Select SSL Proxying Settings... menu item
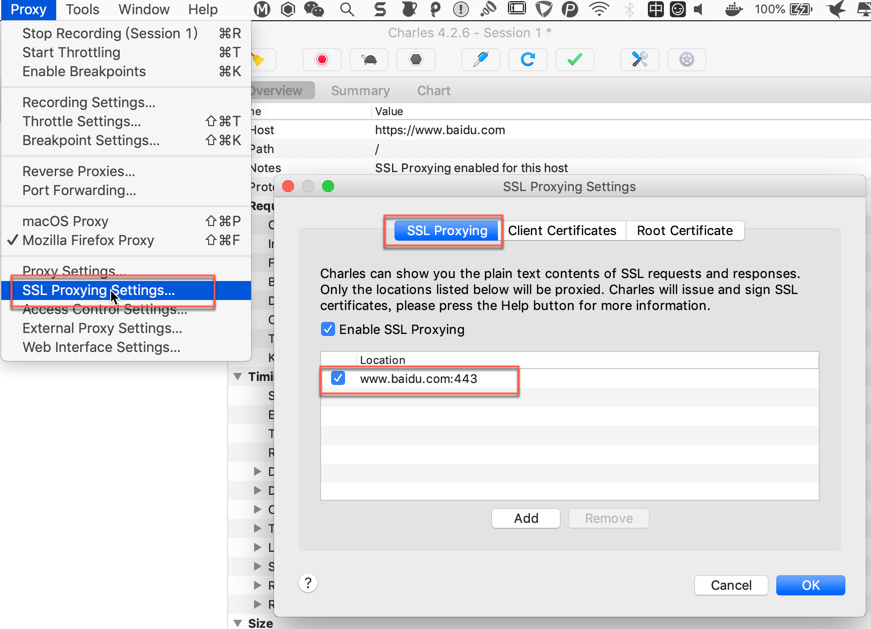 [126, 290]
